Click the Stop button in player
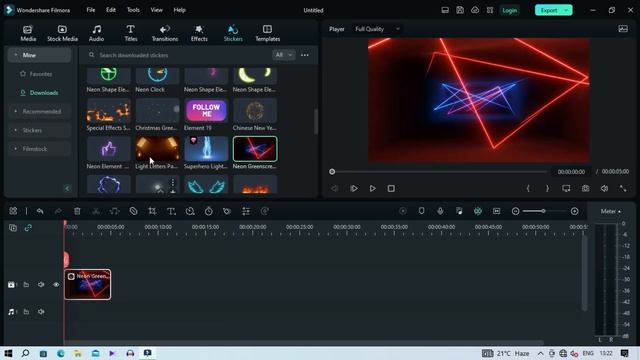The width and height of the screenshot is (640, 360). pos(391,189)
